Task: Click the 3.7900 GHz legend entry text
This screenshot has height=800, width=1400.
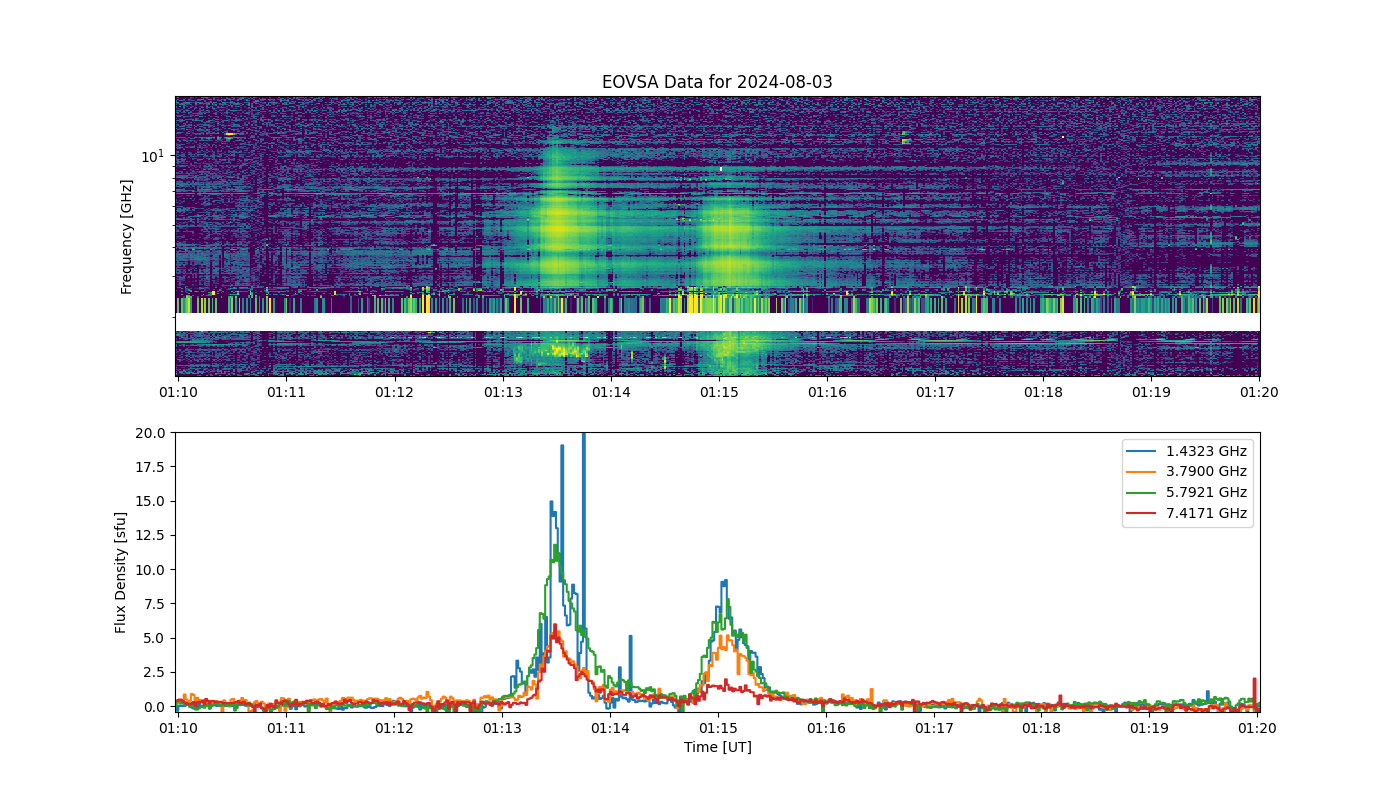Action: 1207,472
